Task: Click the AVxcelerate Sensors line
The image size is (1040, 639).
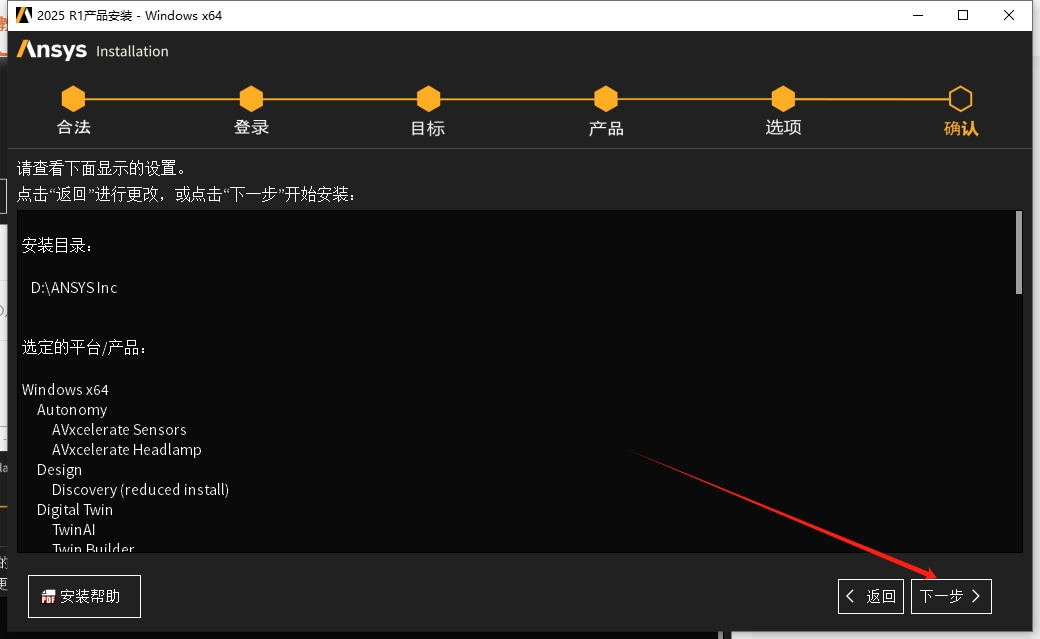Action: (x=119, y=429)
